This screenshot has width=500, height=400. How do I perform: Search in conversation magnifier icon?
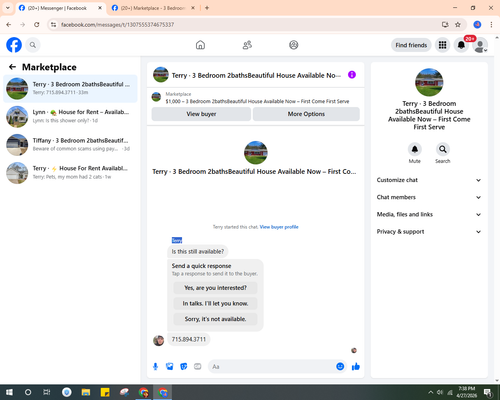coord(443,149)
